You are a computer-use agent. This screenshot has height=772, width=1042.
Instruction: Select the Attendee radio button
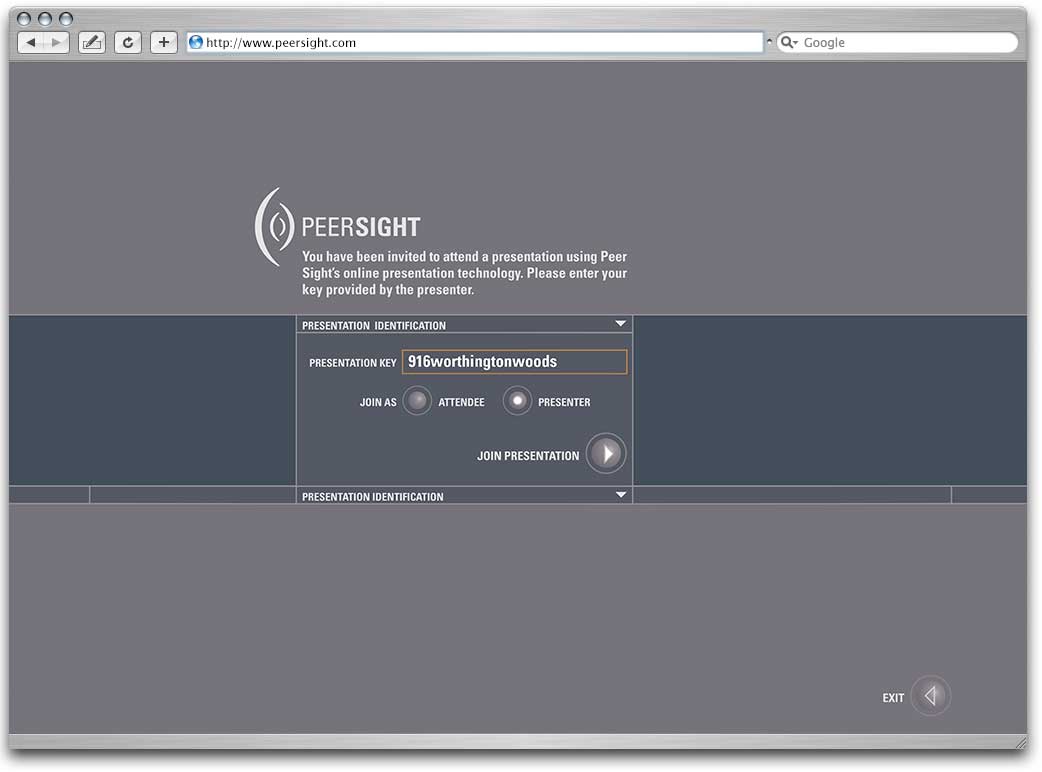[417, 401]
